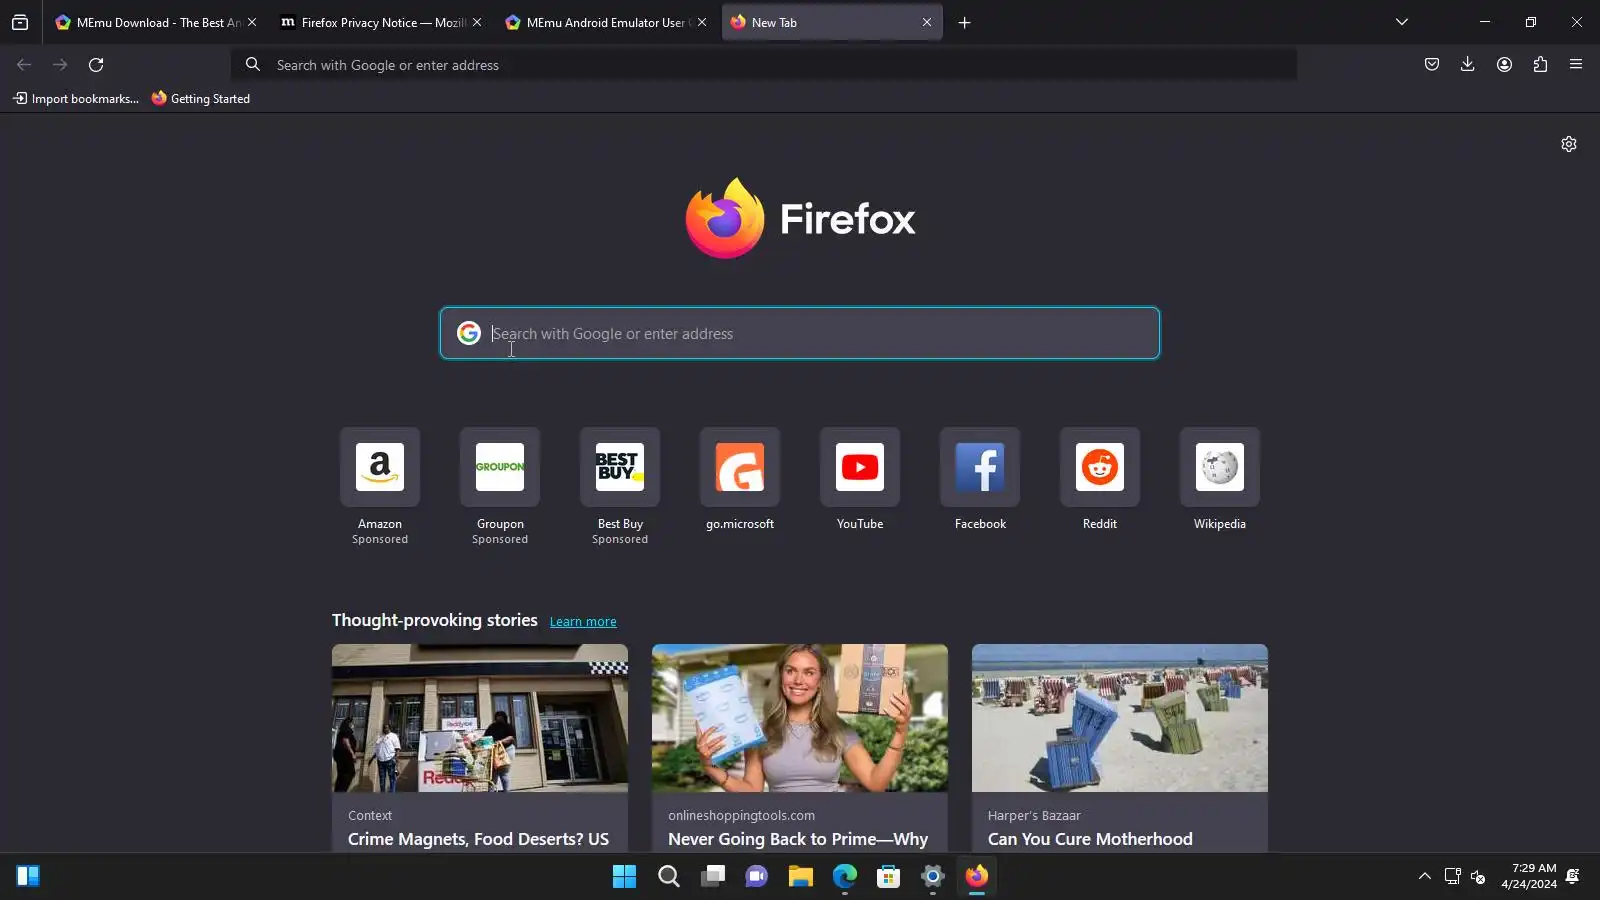The height and width of the screenshot is (900, 1600).
Task: Save to Pocket from the toolbar
Action: click(1432, 65)
